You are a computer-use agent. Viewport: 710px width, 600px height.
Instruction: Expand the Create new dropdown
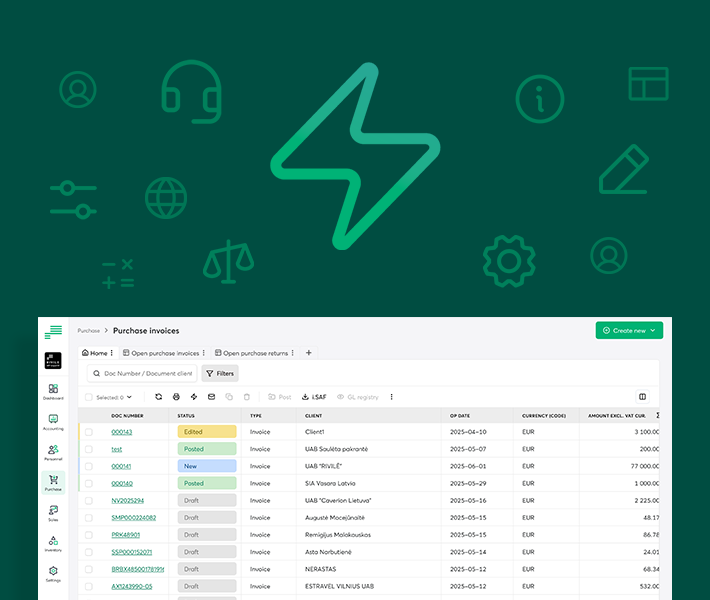[629, 330]
